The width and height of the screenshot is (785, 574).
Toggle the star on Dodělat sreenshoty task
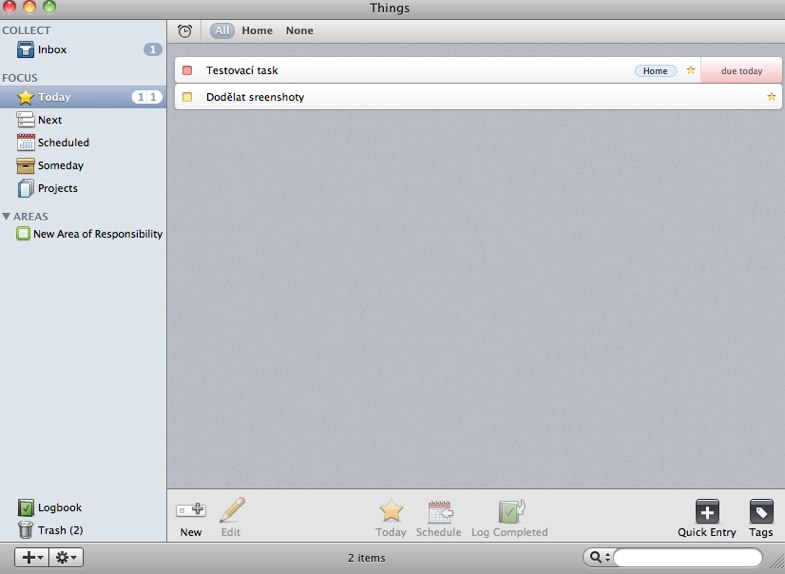(x=771, y=97)
